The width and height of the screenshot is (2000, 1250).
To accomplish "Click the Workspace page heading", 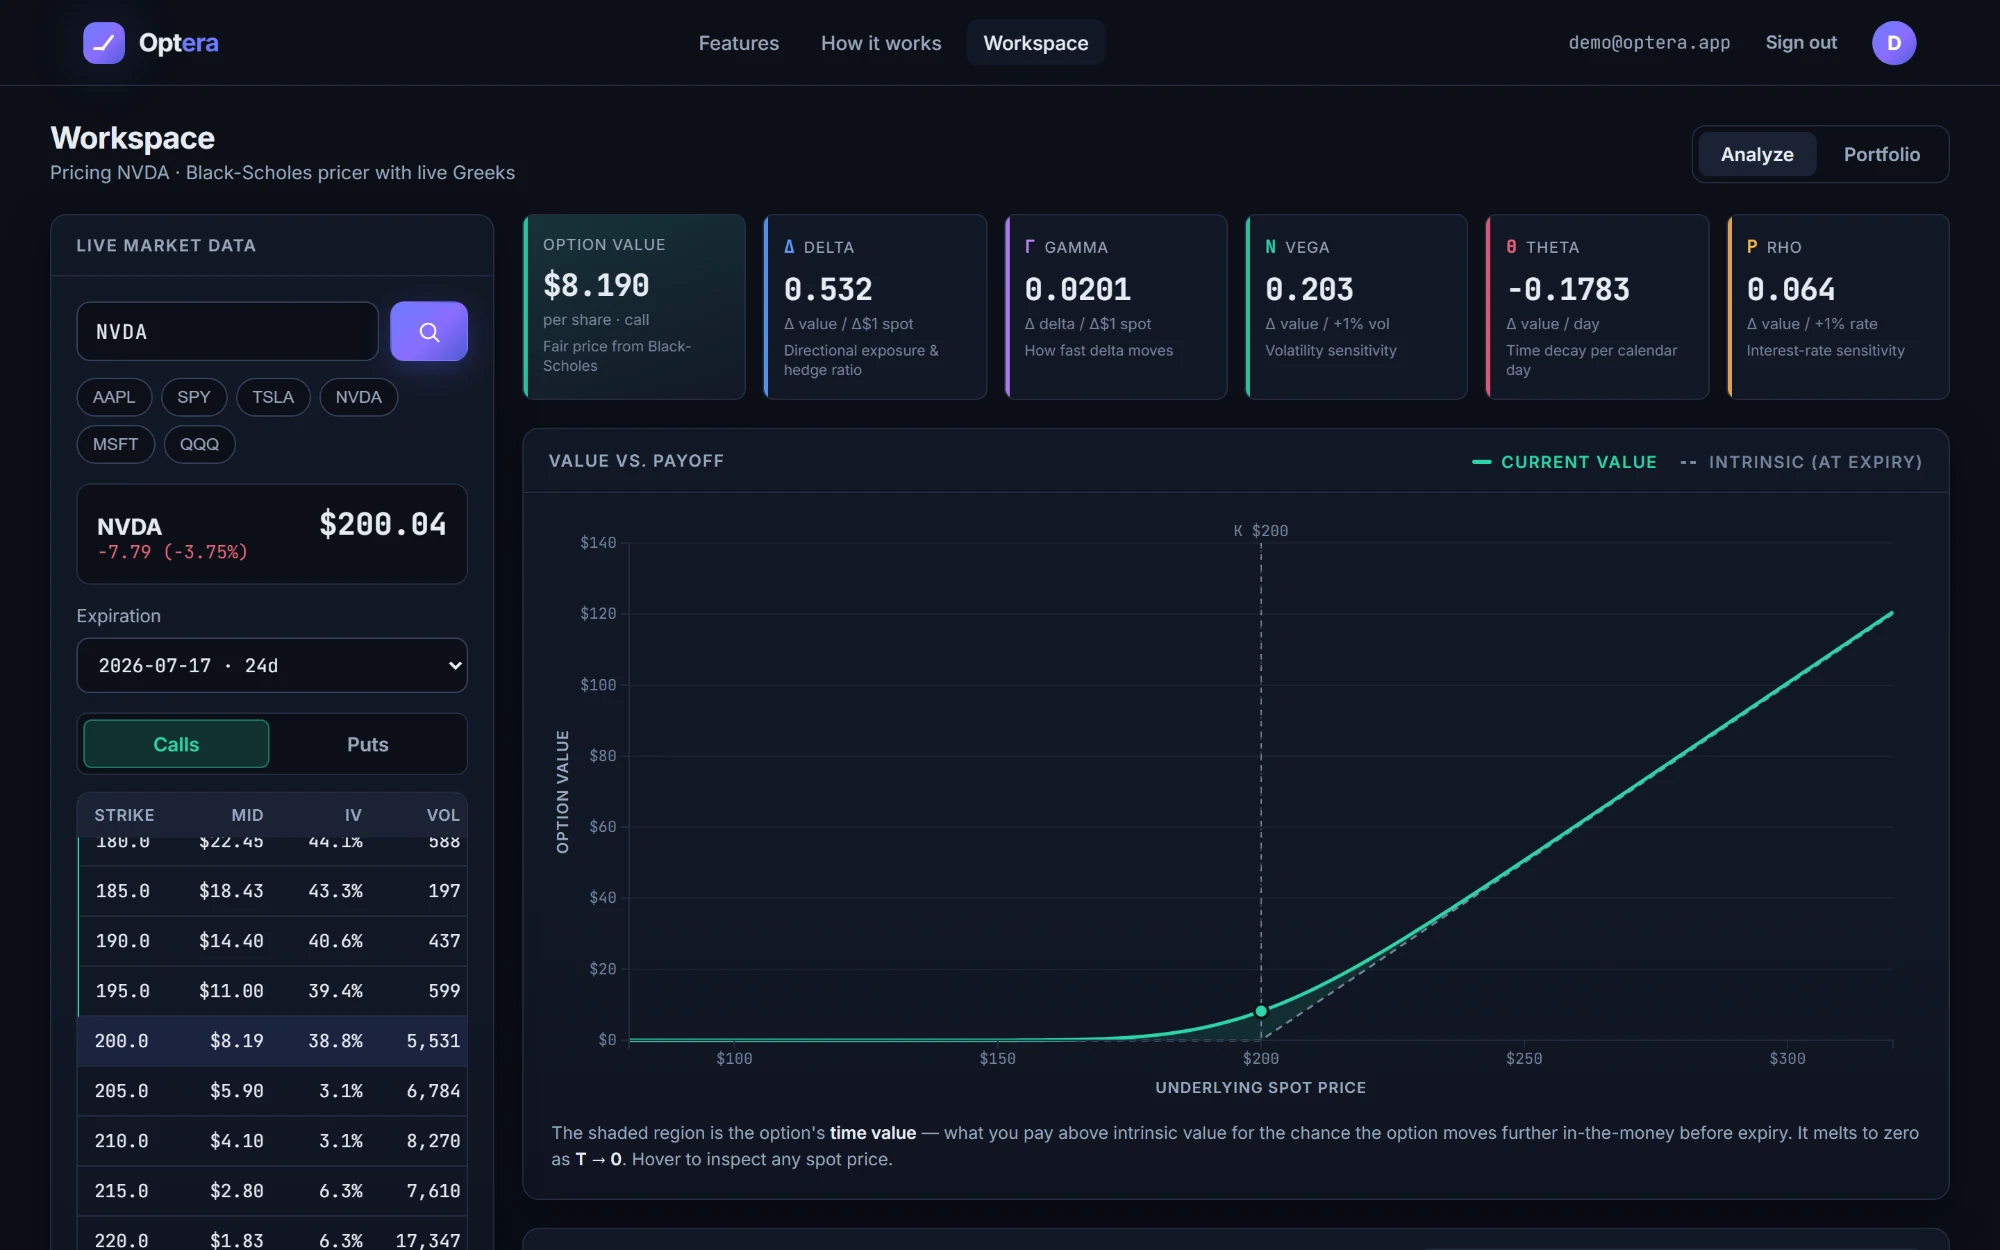I will pos(133,138).
